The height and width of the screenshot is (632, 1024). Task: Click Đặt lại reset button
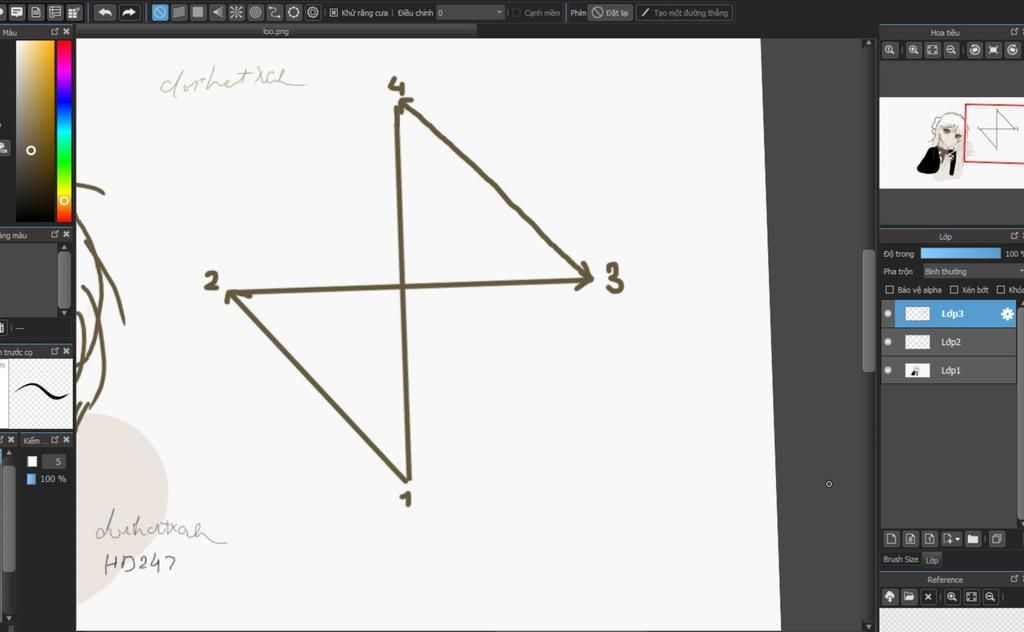611,12
